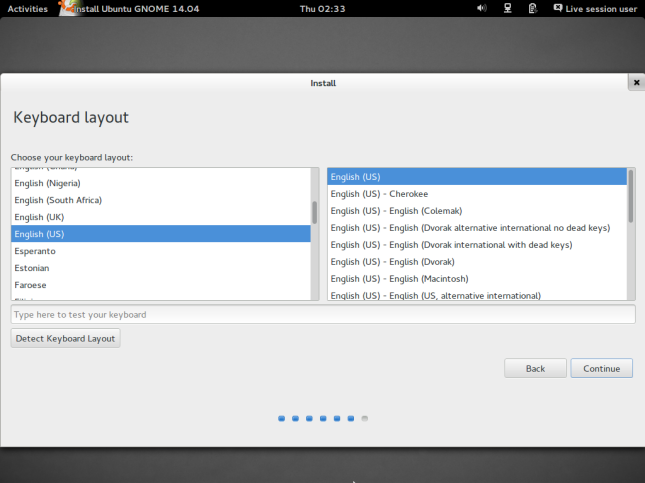Select English (Dvorak) variant
The height and width of the screenshot is (483, 645).
(x=392, y=262)
